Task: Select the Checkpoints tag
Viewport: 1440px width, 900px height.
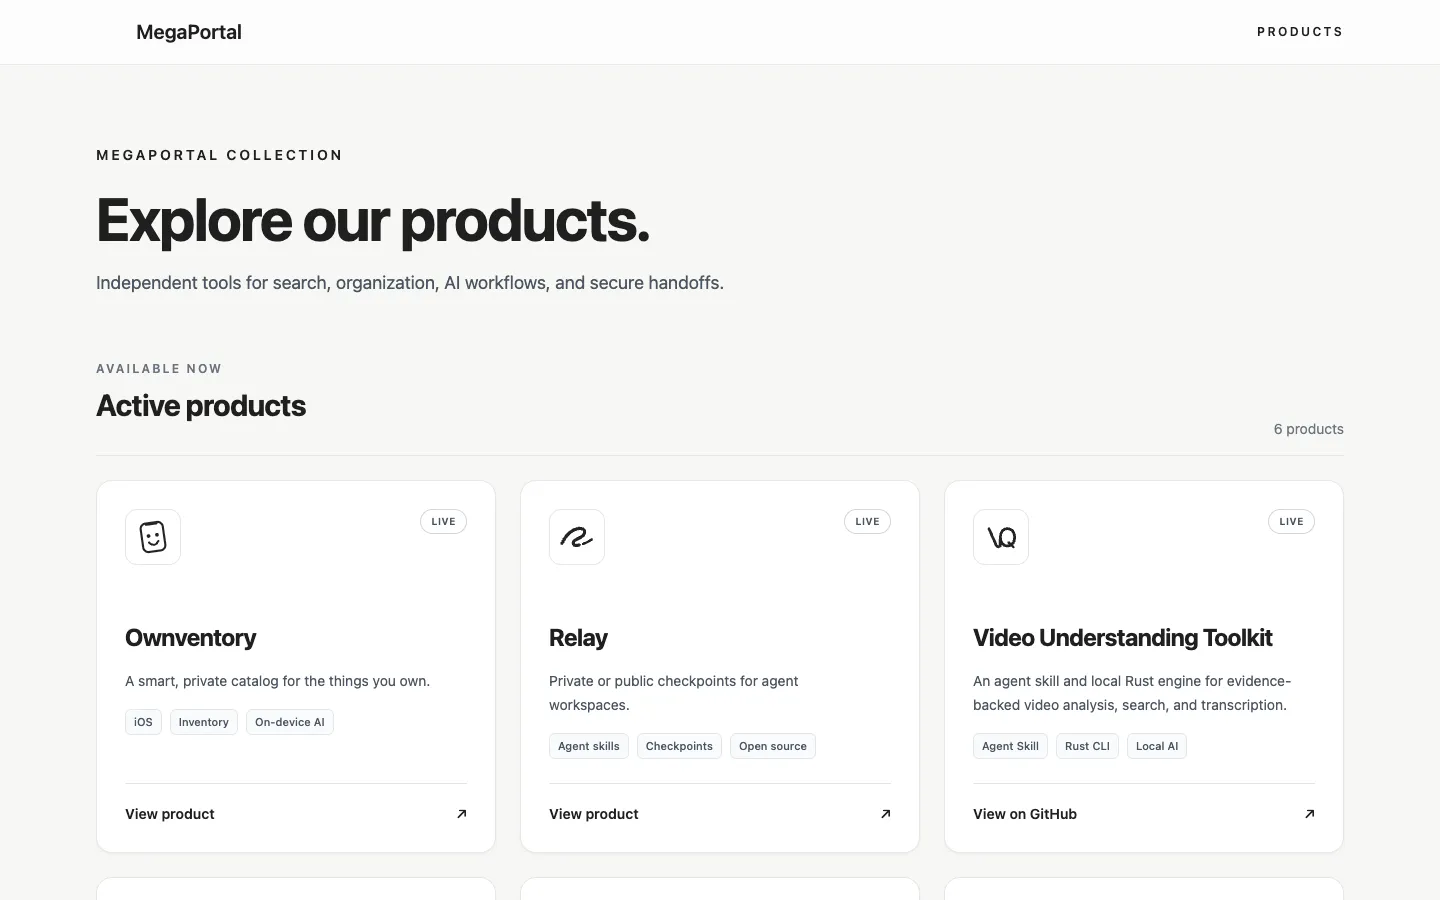Action: pyautogui.click(x=679, y=746)
